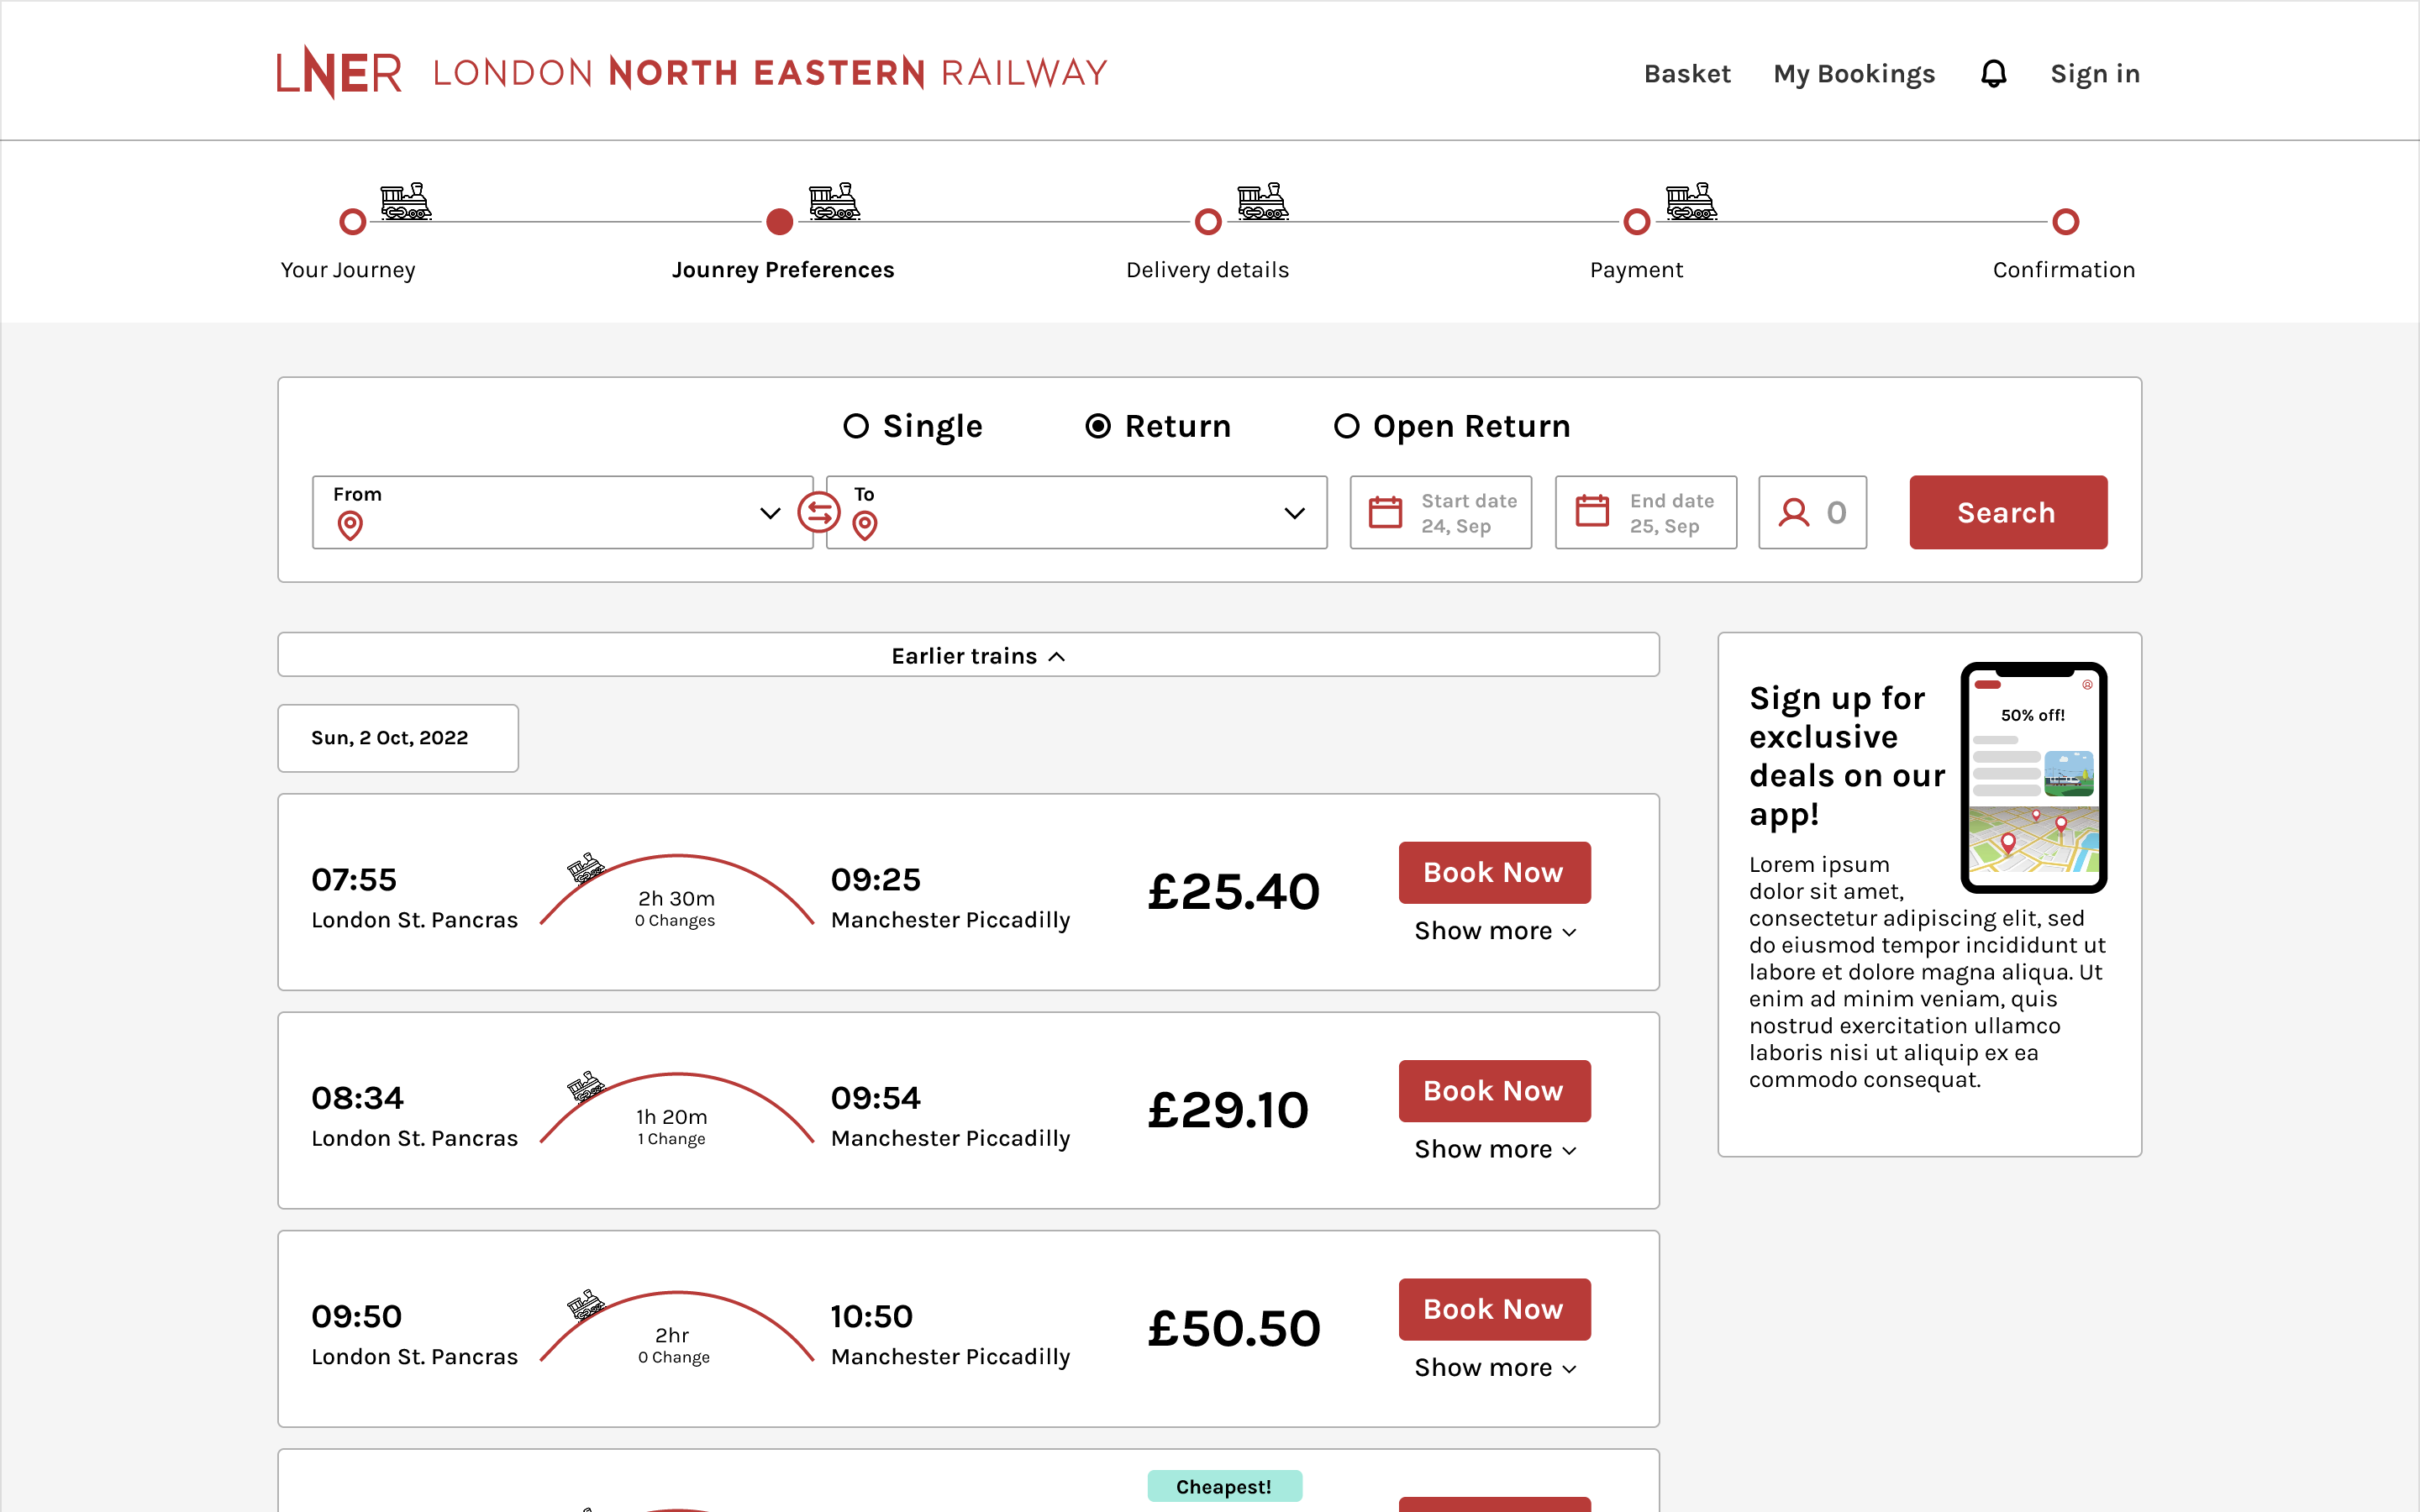Show more for the £29.10 train
2420x1512 pixels.
[x=1495, y=1149]
